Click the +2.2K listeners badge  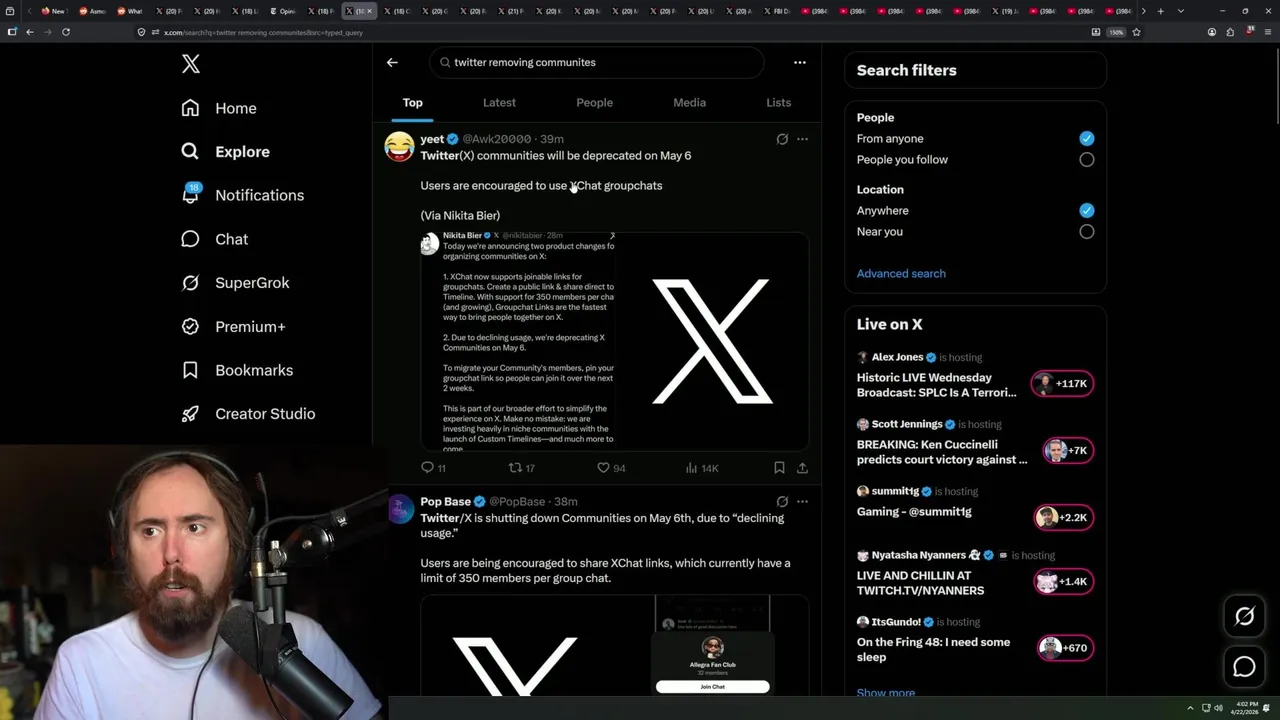[x=1063, y=517]
